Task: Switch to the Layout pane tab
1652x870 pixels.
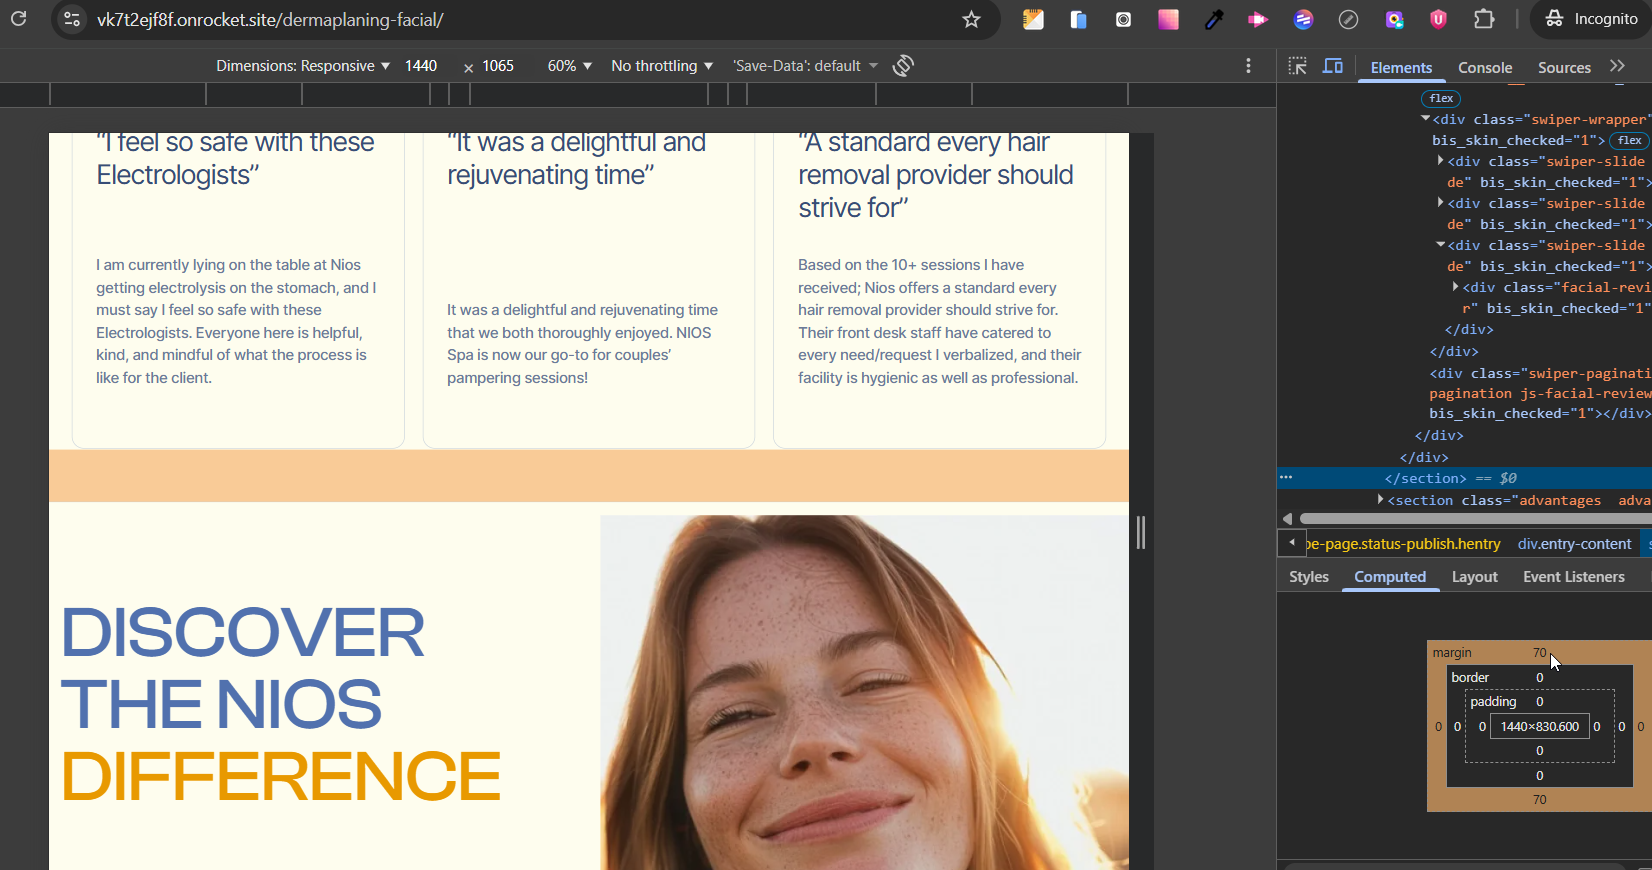Action: [1475, 577]
